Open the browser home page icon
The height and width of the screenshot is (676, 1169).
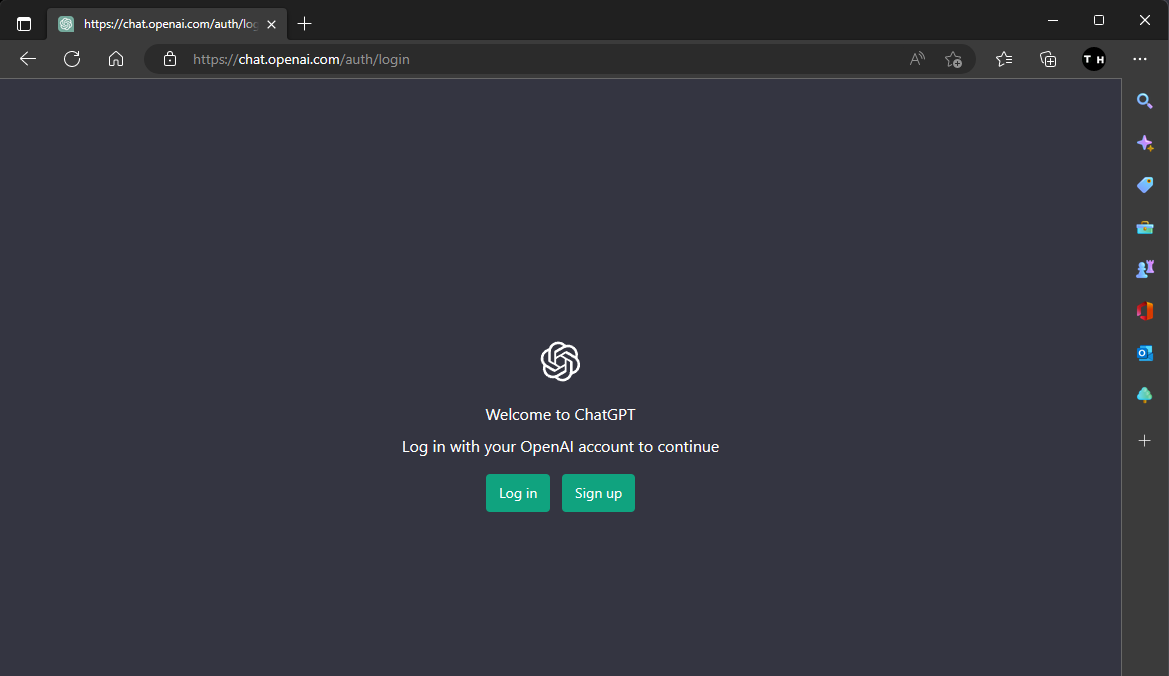point(116,59)
